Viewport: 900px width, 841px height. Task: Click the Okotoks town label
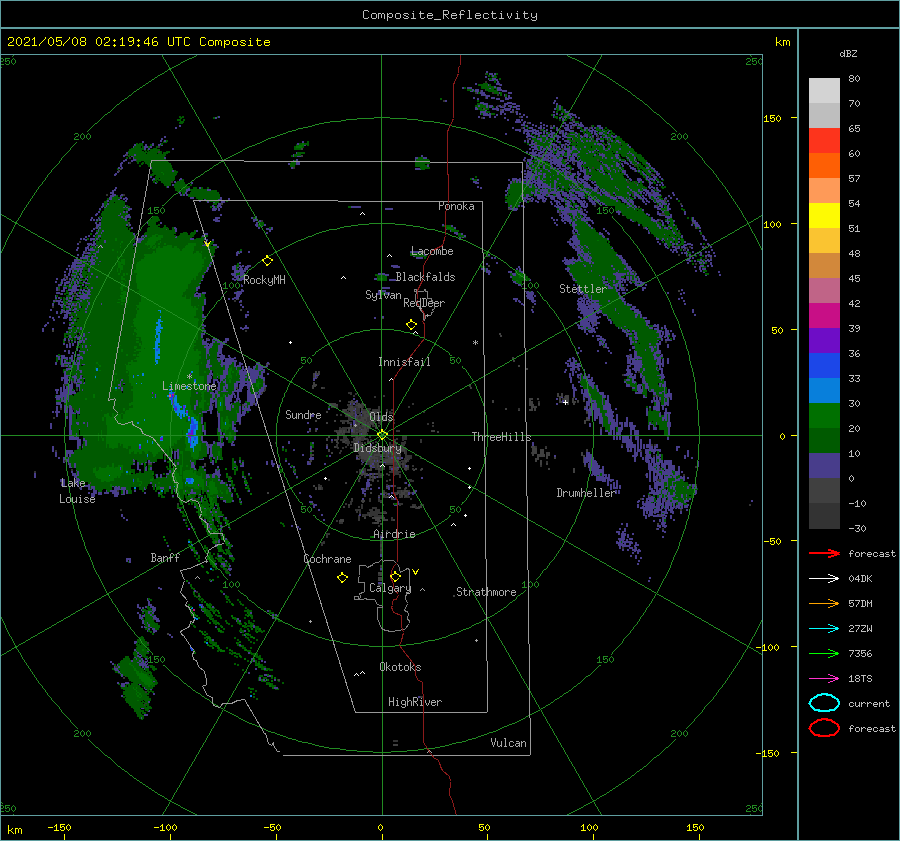click(x=400, y=667)
